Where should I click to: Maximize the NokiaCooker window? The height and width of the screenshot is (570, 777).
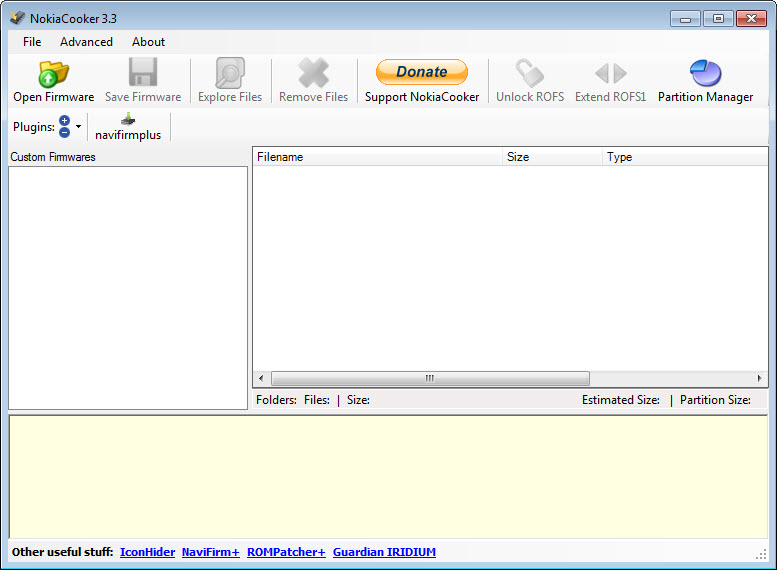point(718,19)
